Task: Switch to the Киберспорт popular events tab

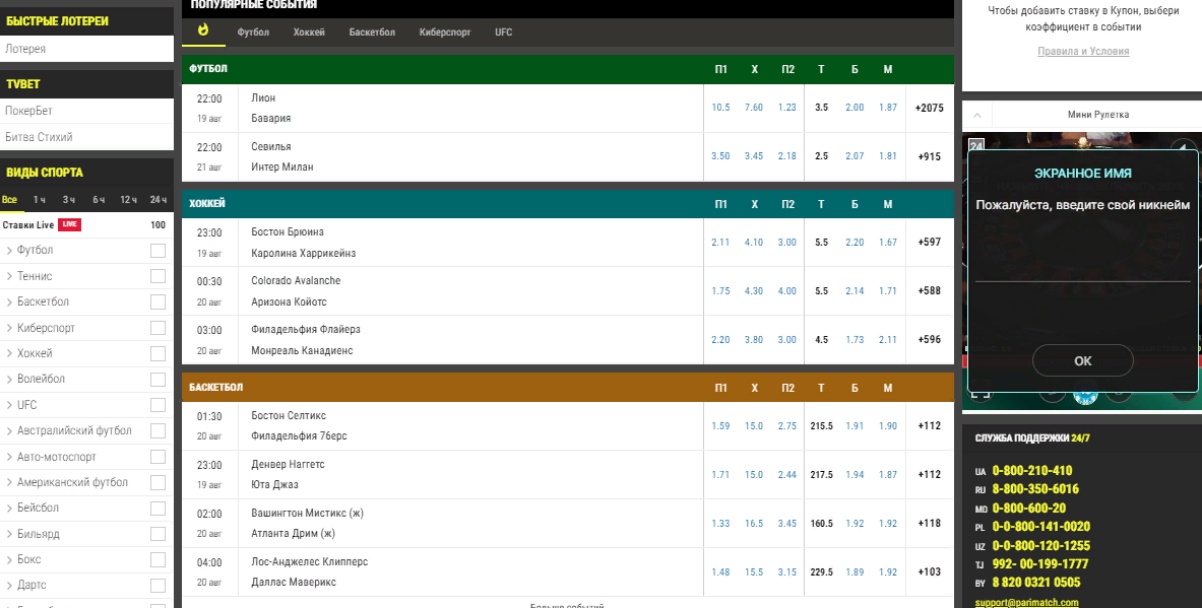Action: coord(445,32)
